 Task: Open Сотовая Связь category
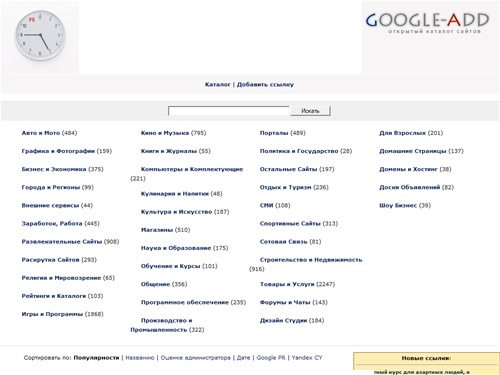(283, 242)
